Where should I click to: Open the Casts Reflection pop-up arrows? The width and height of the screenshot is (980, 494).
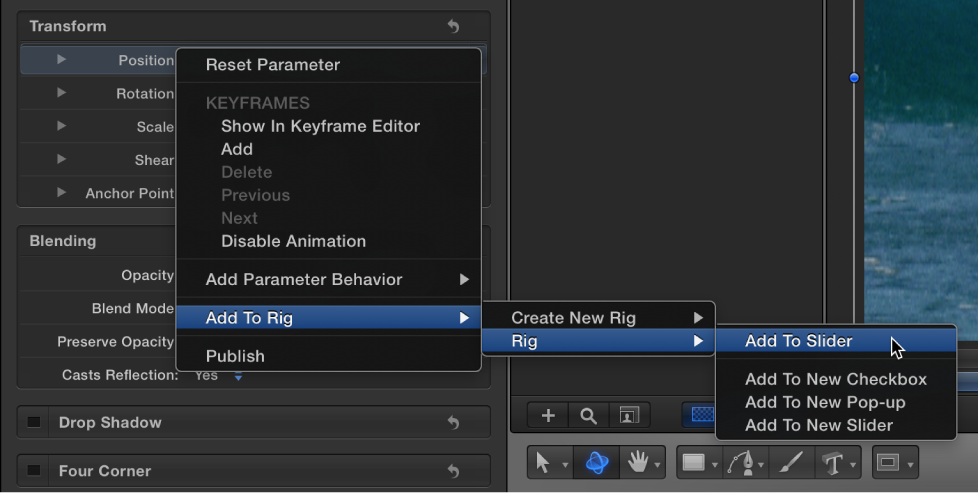pos(238,376)
